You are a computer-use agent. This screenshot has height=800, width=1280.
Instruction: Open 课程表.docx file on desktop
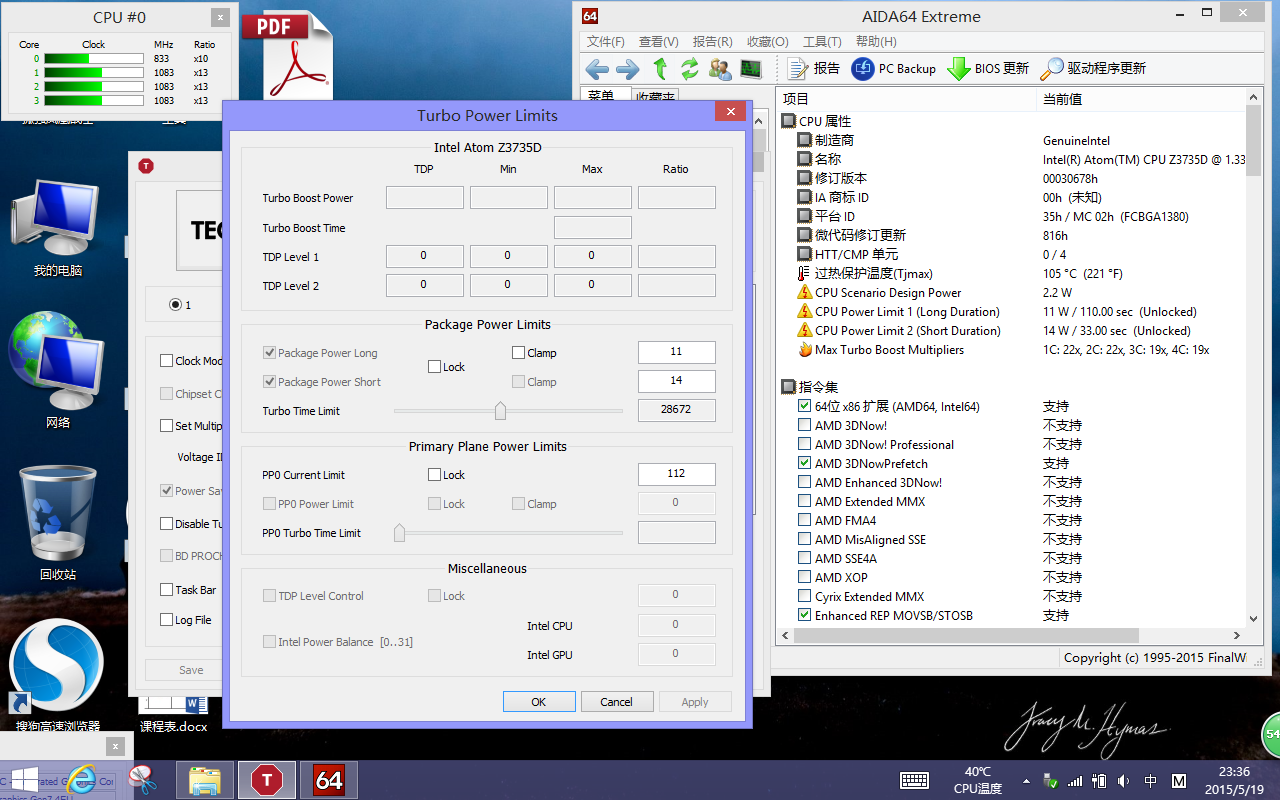coord(173,716)
